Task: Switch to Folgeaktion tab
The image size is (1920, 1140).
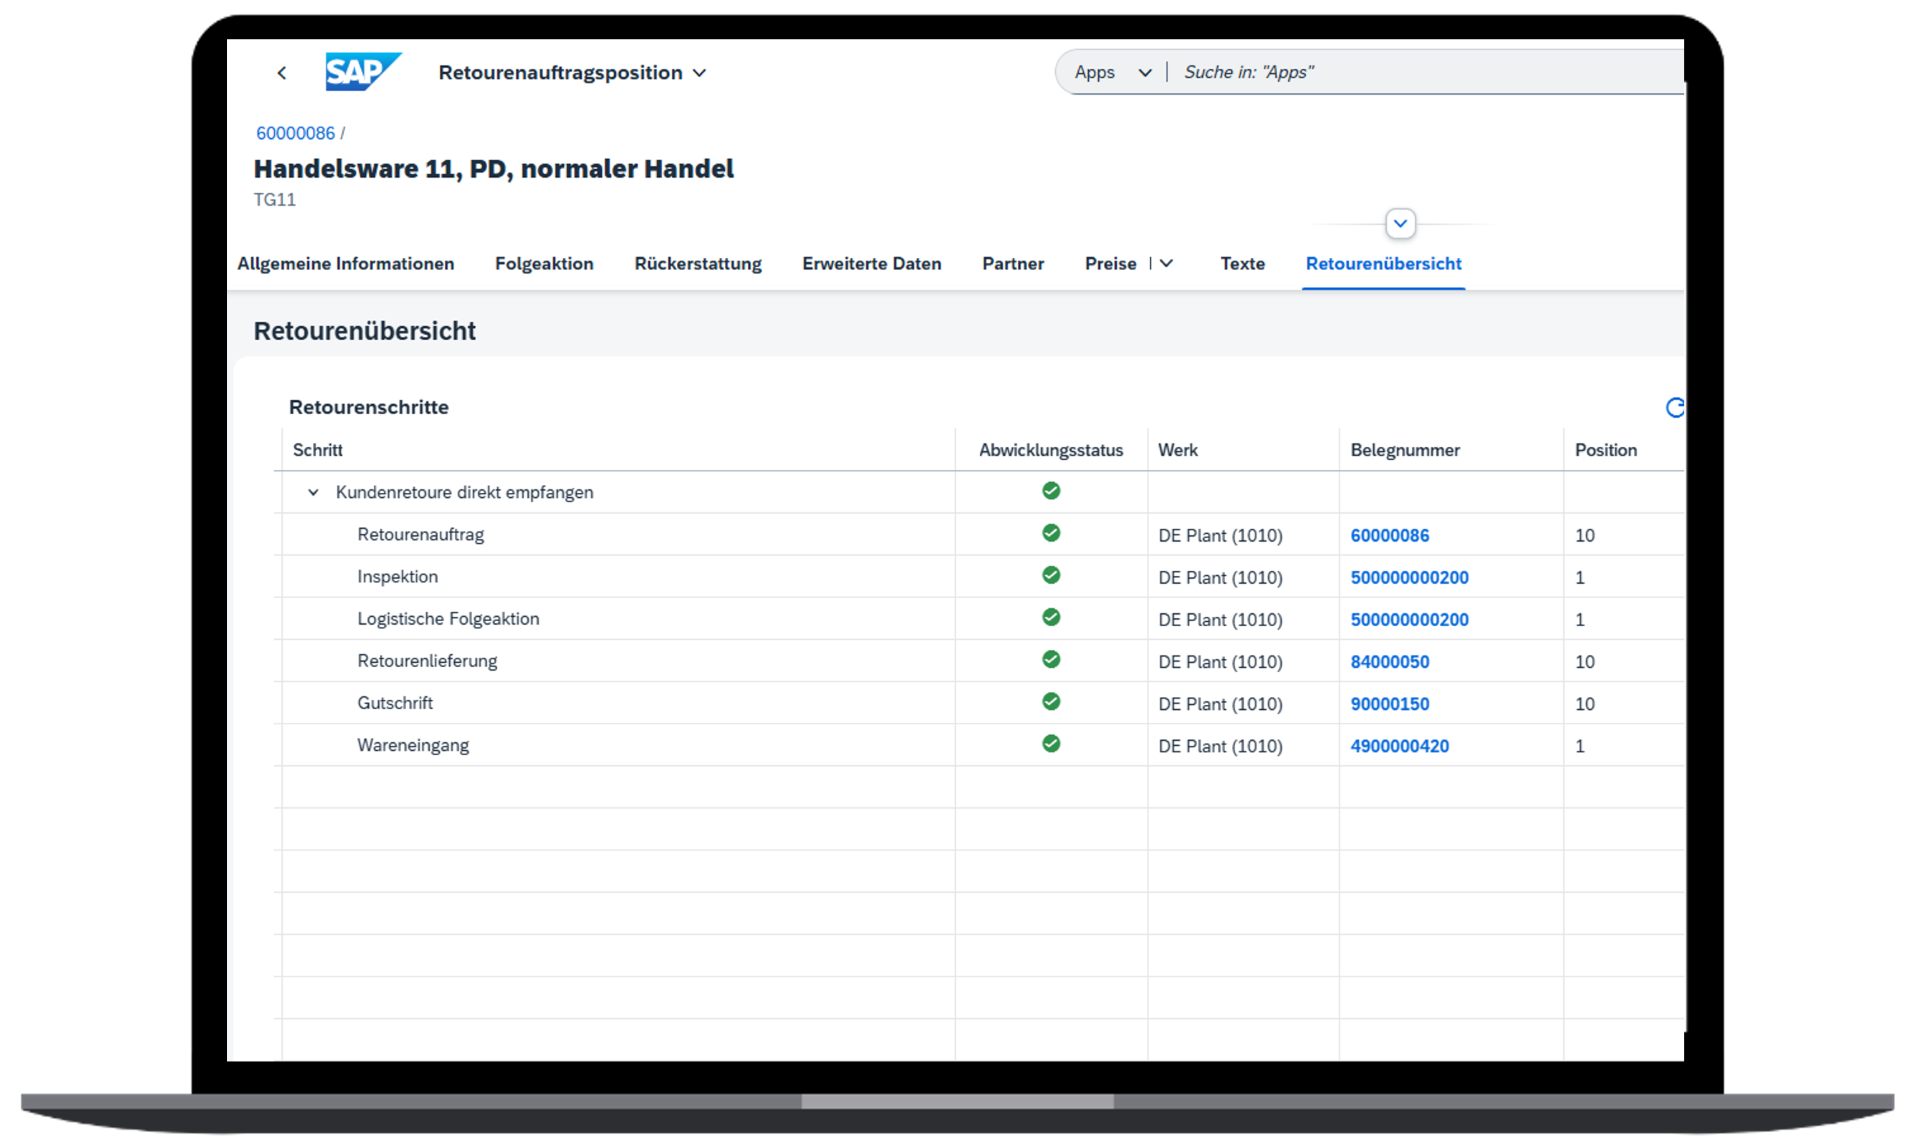Action: click(544, 263)
